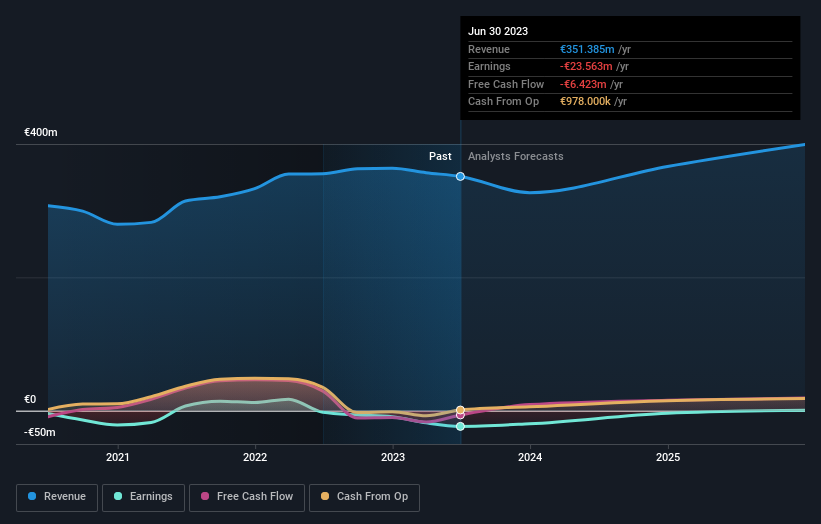This screenshot has height=524, width=821.
Task: Click the €0 y-axis label
Action: [x=30, y=399]
